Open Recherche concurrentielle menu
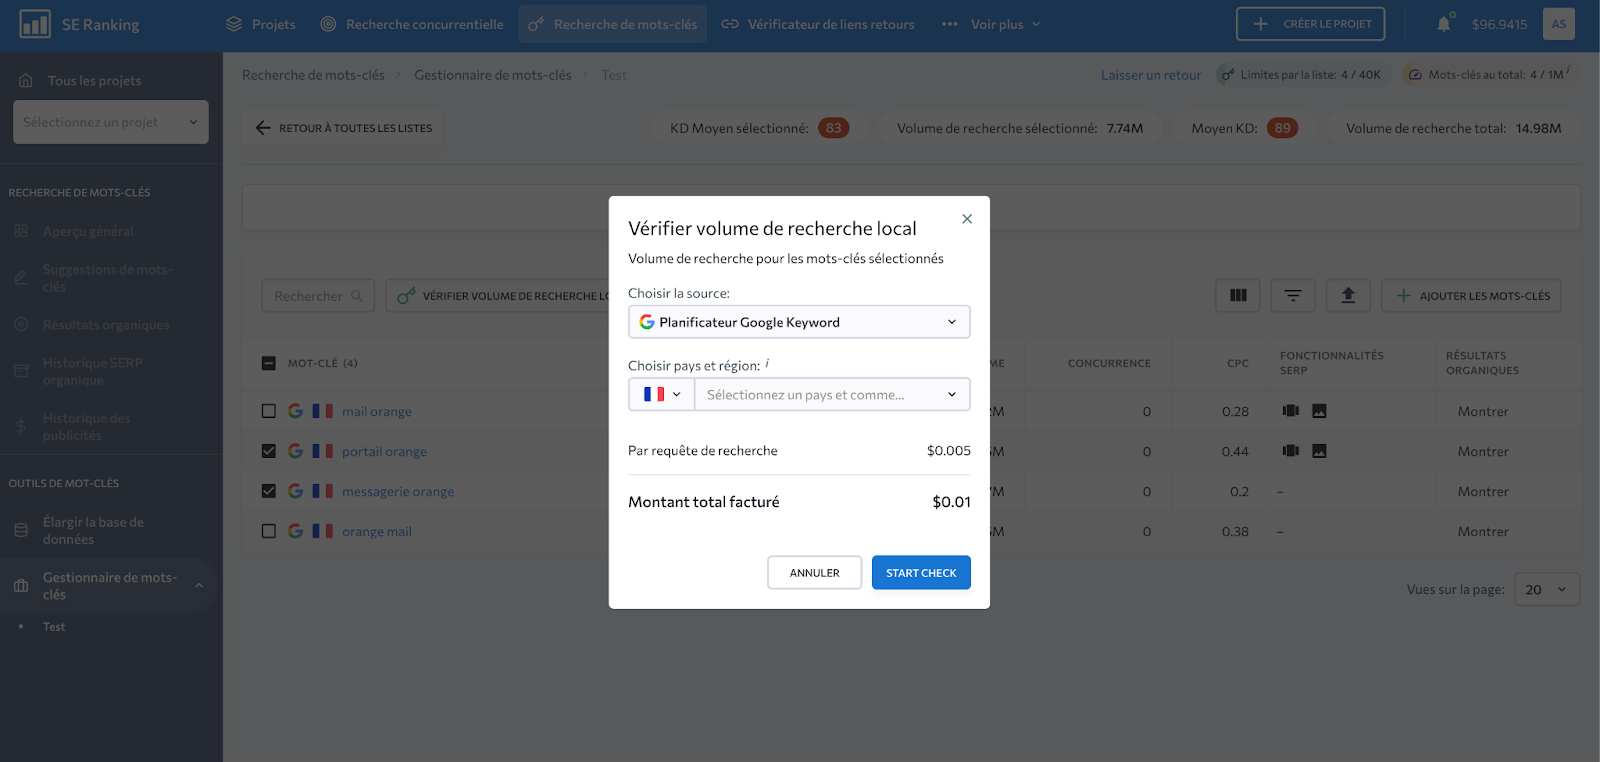The image size is (1600, 762). pos(412,24)
